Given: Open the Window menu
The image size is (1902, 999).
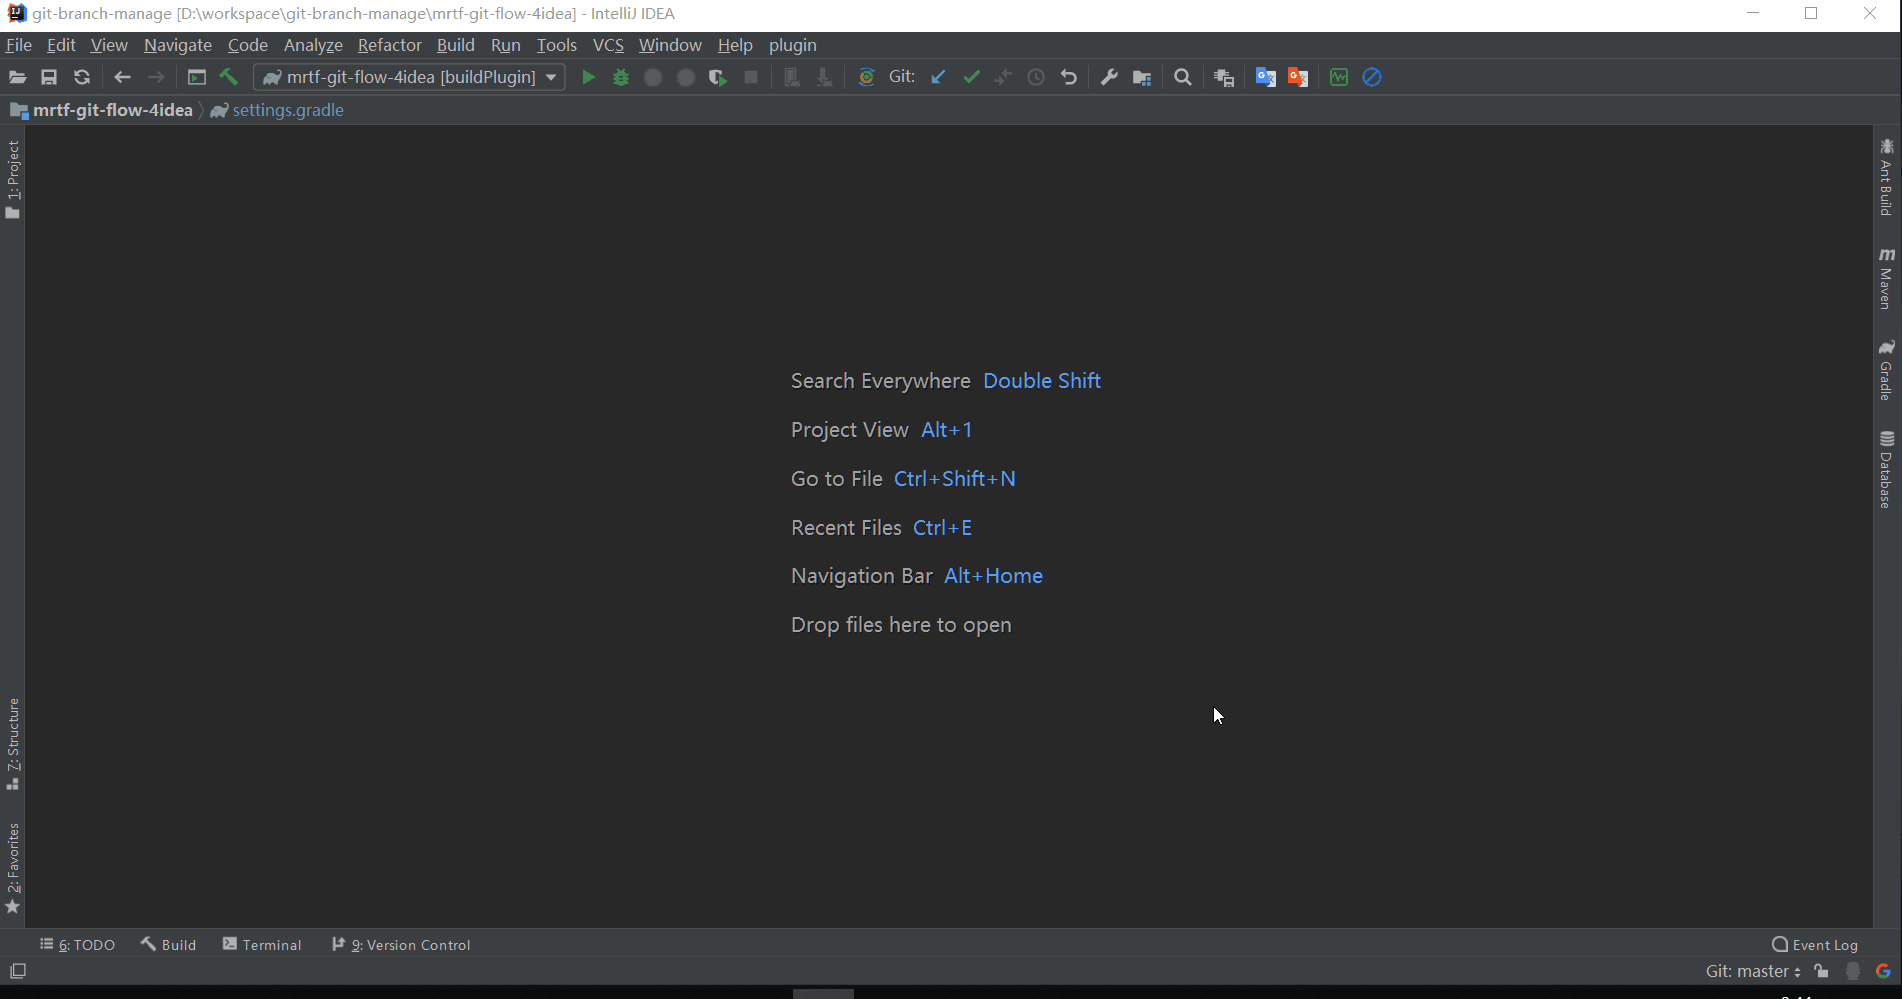Looking at the screenshot, I should pos(670,45).
